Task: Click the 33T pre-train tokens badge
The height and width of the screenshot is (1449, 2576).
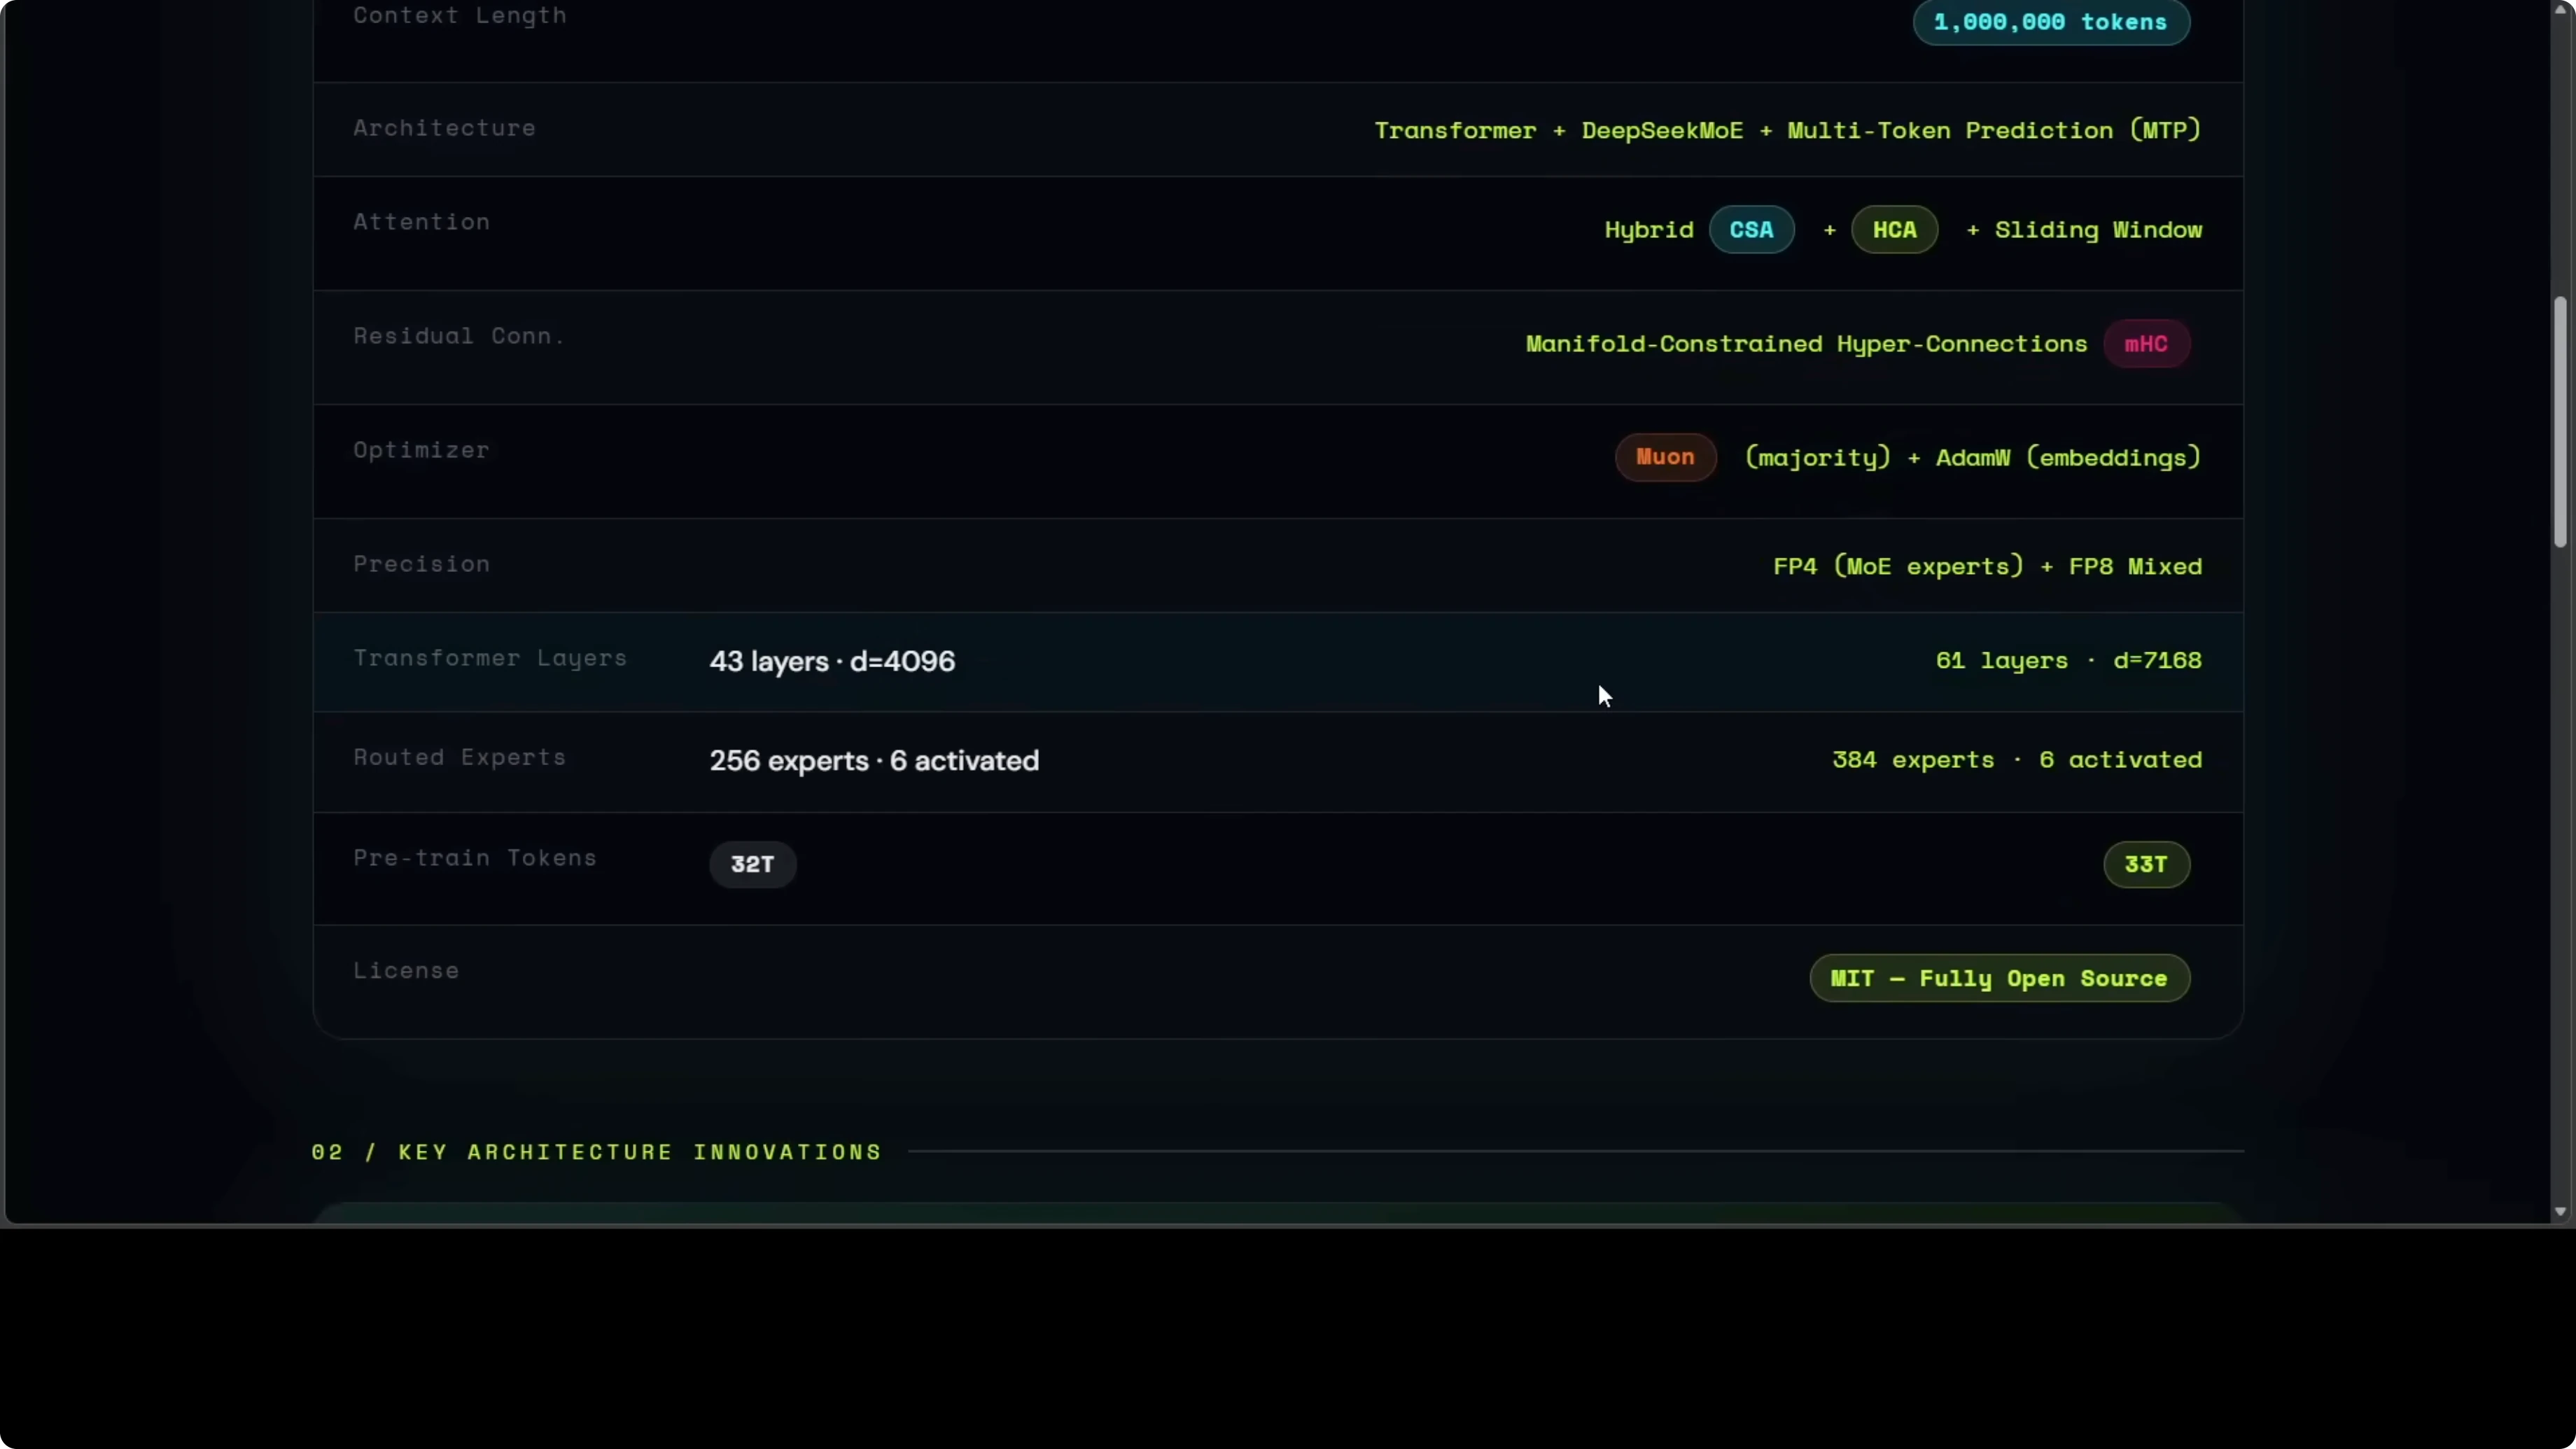Action: click(2146, 864)
